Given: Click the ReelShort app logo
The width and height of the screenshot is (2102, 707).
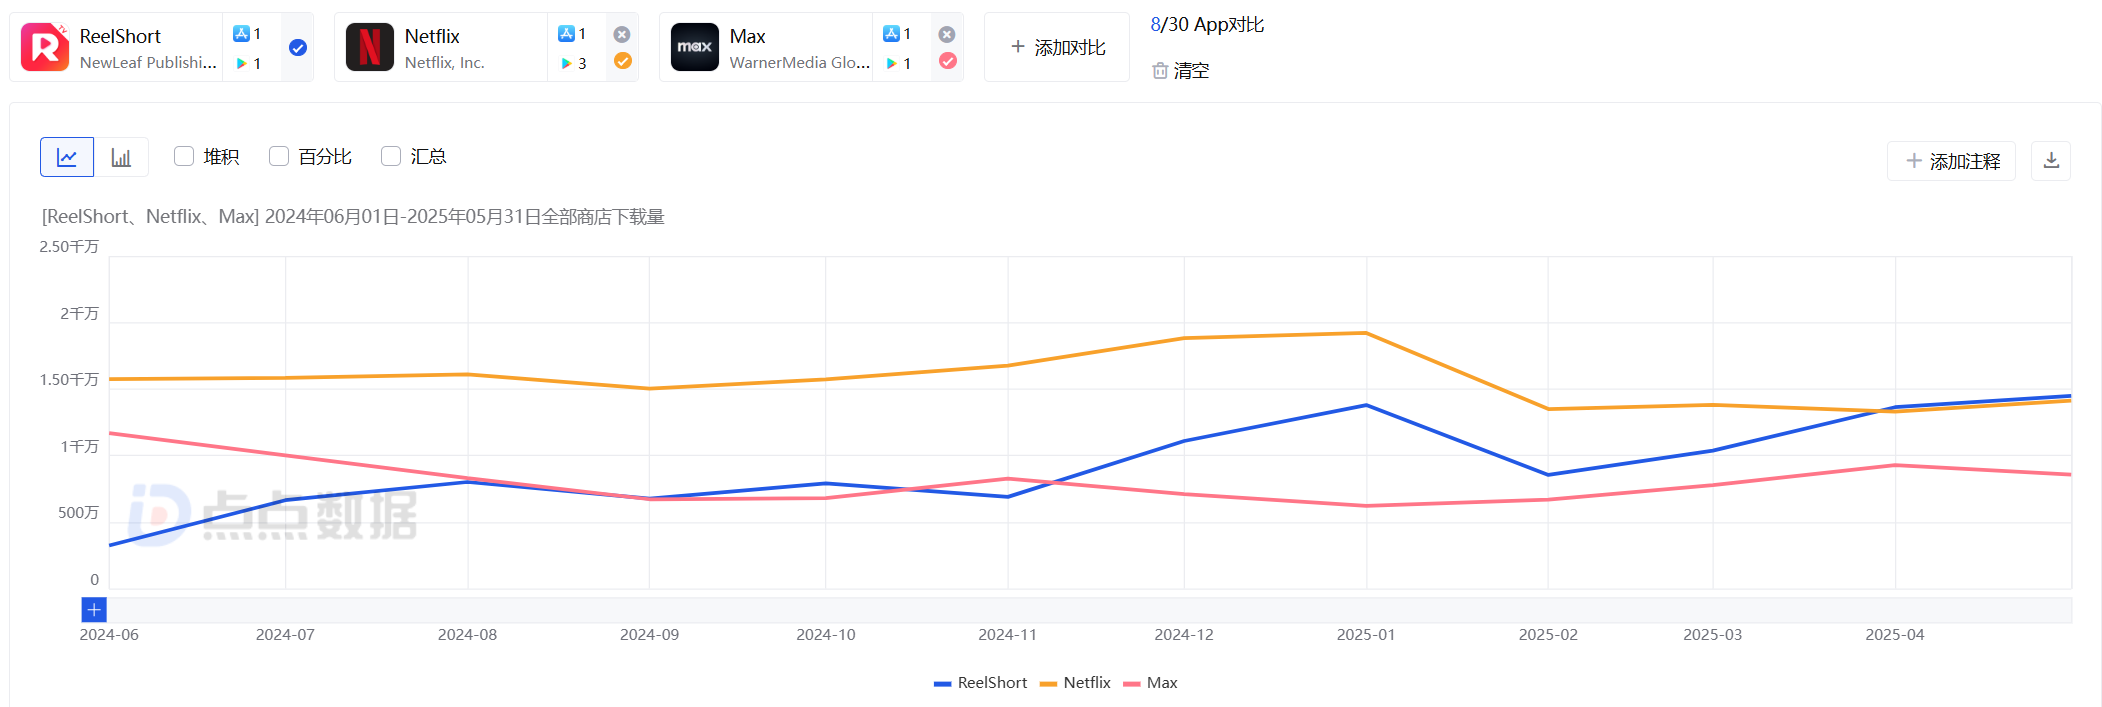Looking at the screenshot, I should (x=45, y=47).
